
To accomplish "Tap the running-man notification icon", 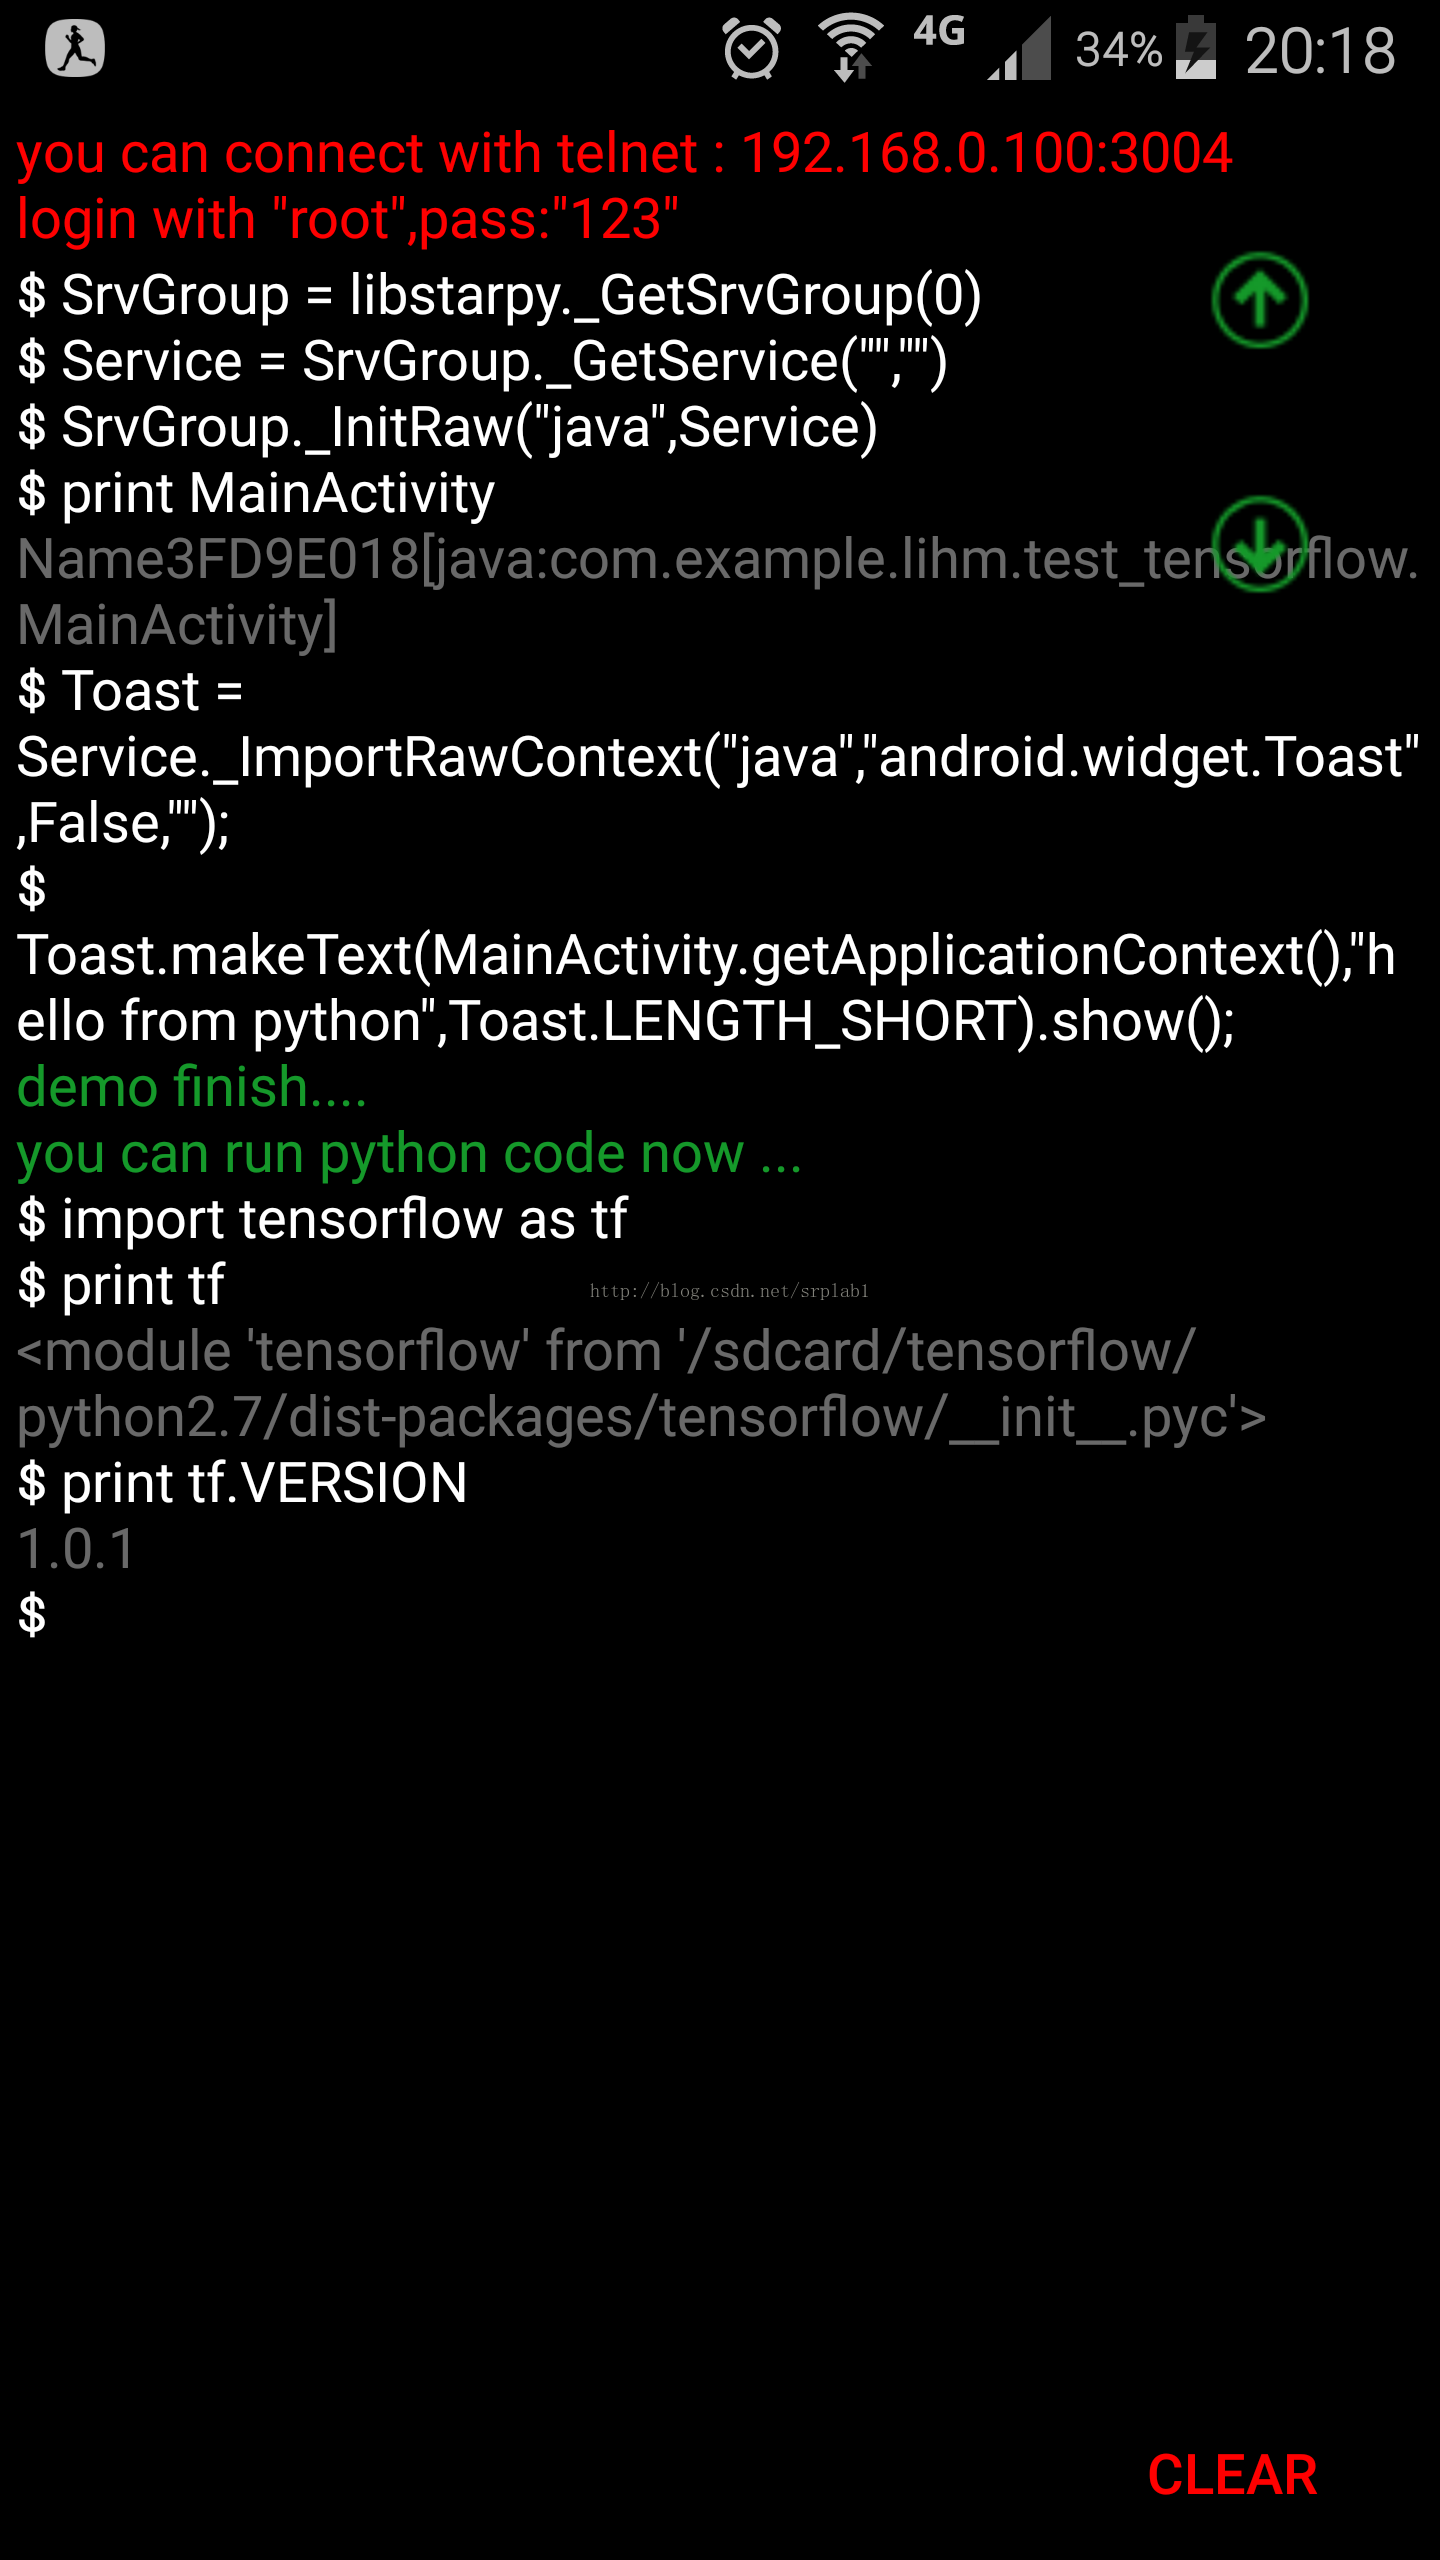I will [75, 48].
